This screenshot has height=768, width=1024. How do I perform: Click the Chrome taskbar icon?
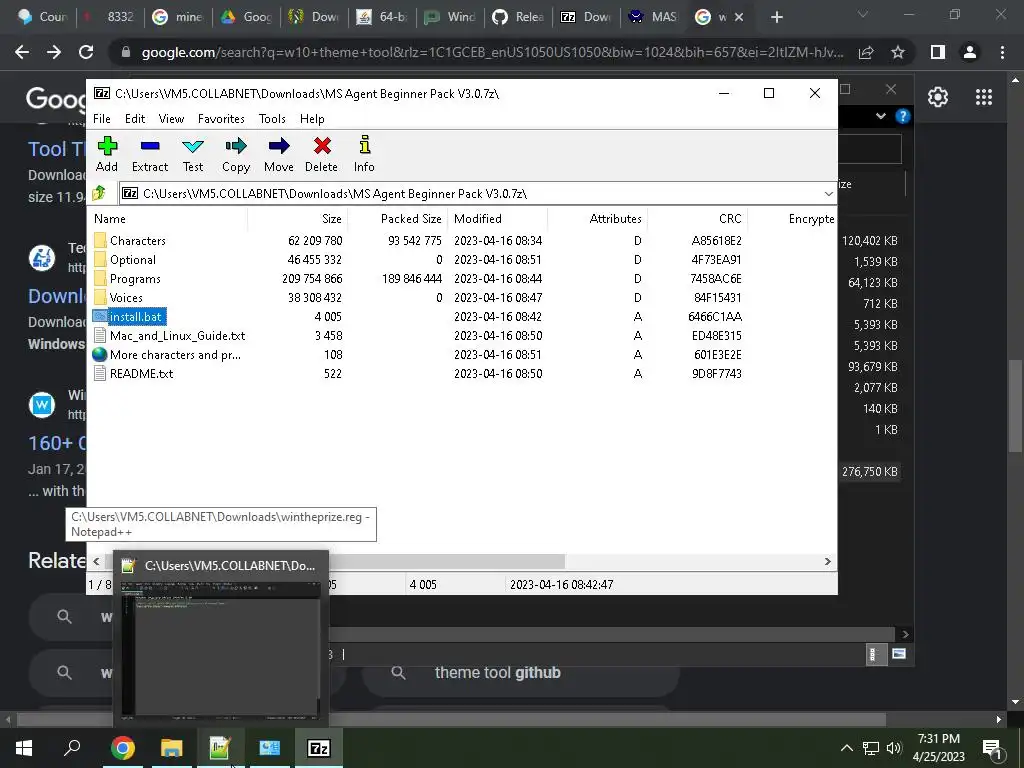122,748
